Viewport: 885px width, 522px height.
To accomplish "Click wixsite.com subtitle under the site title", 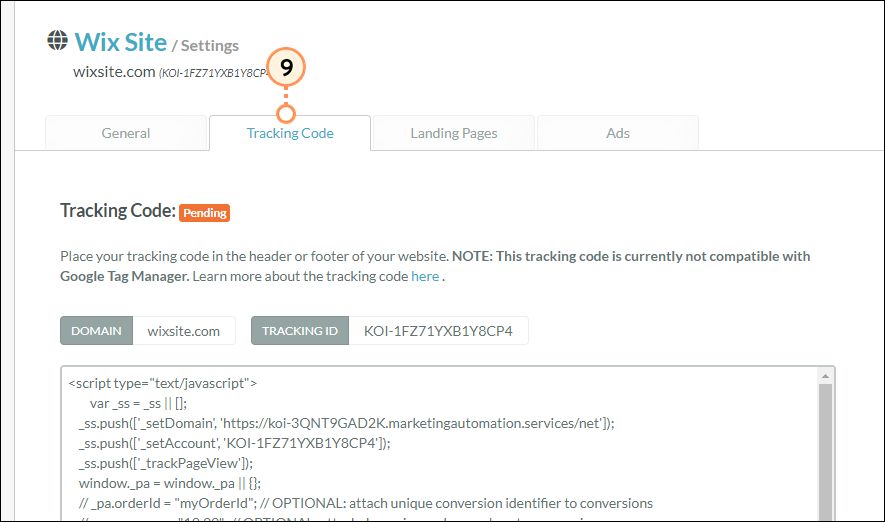I will pos(114,72).
